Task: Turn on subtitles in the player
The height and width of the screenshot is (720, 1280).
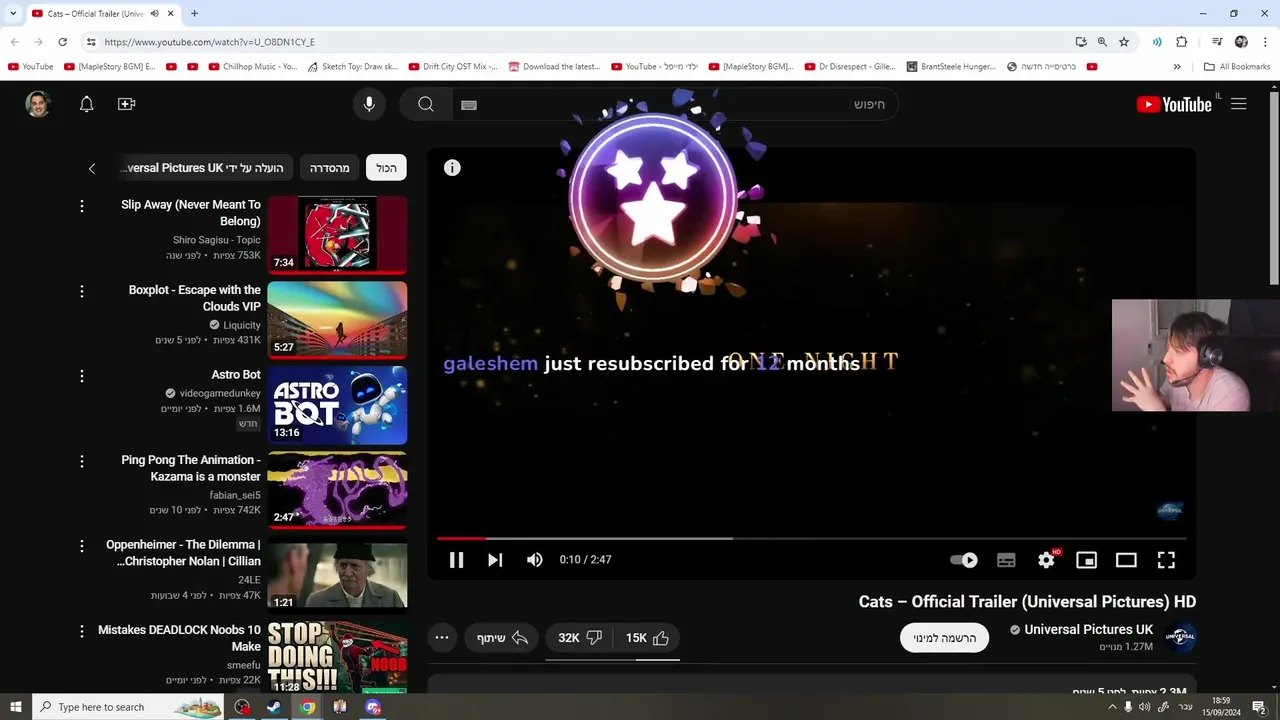Action: (1006, 560)
